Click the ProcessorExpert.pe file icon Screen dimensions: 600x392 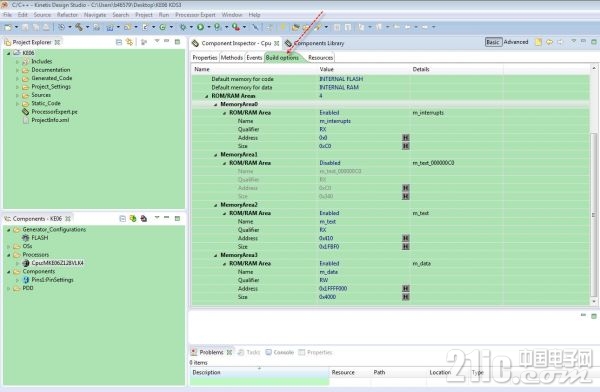[x=25, y=112]
